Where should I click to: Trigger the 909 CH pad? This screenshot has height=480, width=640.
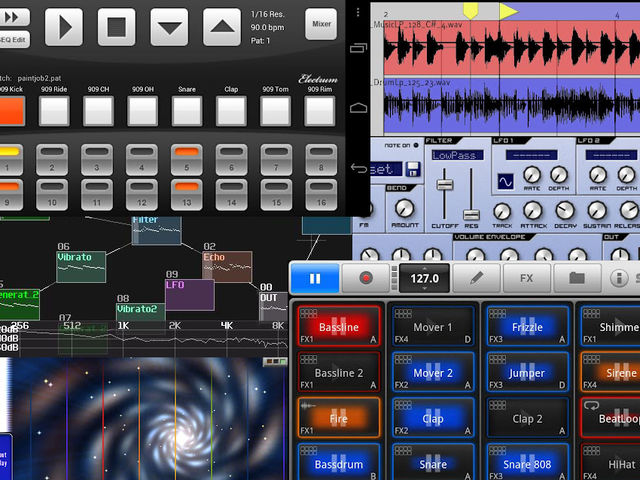(x=98, y=111)
